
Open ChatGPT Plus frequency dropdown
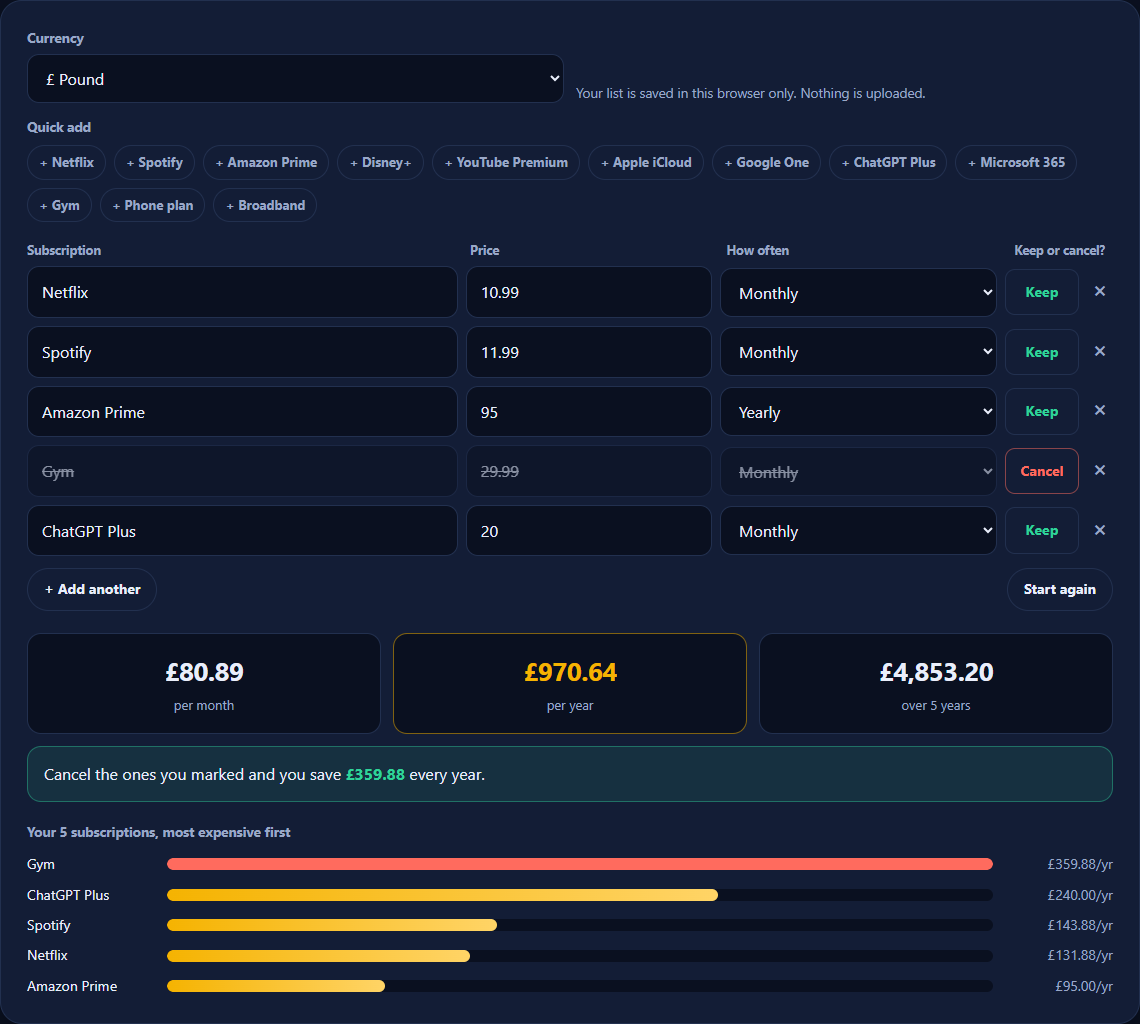click(x=858, y=531)
